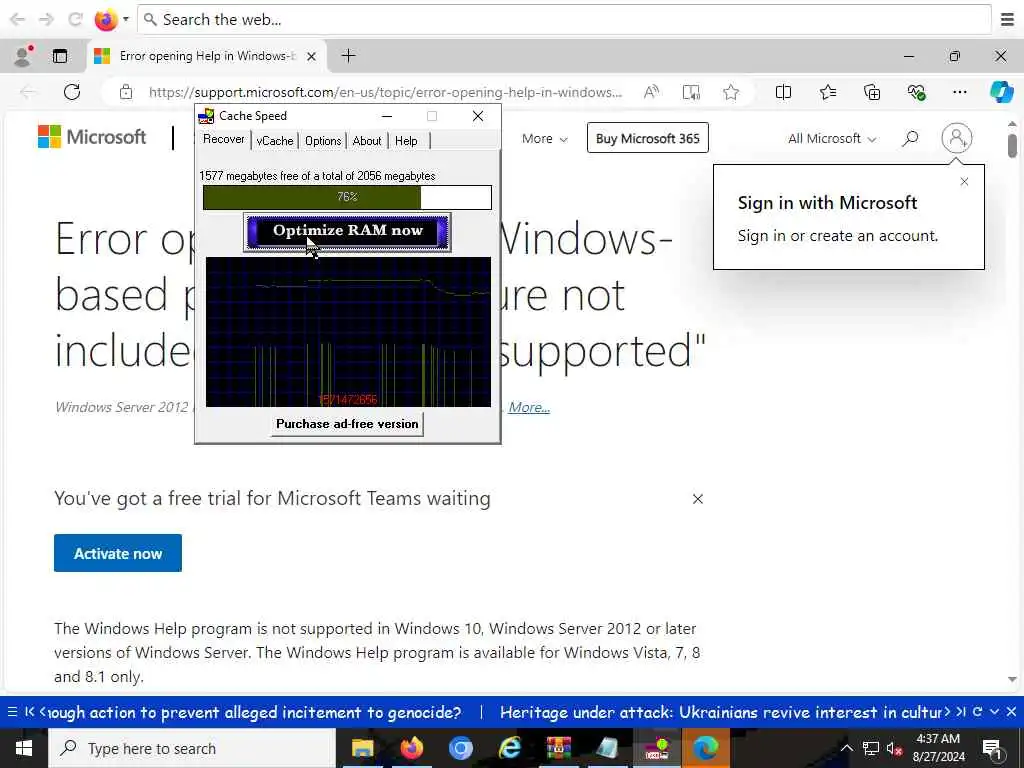
Task: Open the top bar hamburger menu
Action: click(x=1007, y=20)
